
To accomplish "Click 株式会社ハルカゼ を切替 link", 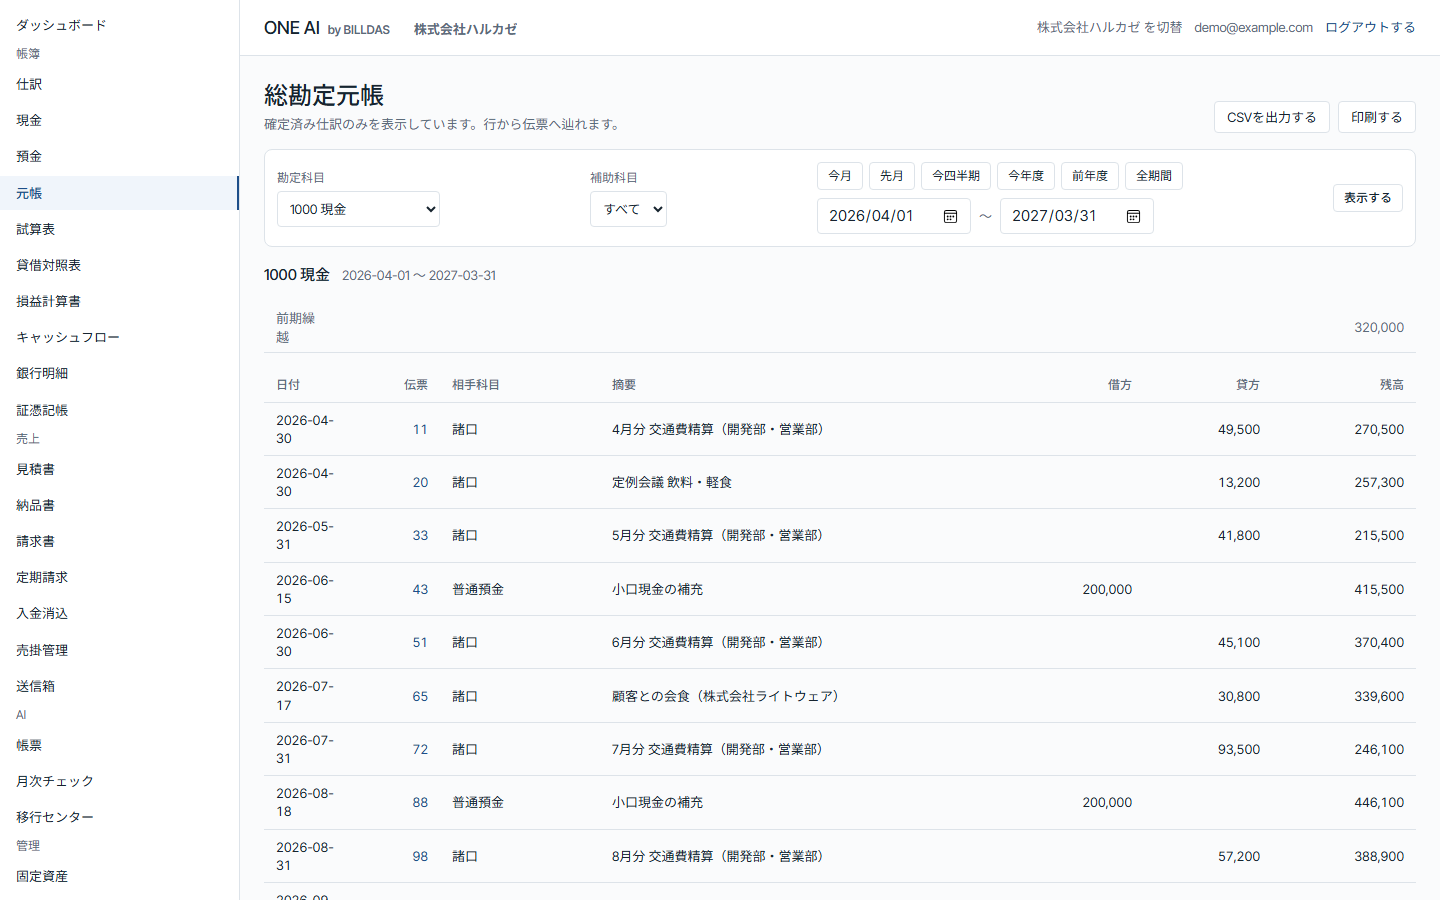I will coord(1109,27).
